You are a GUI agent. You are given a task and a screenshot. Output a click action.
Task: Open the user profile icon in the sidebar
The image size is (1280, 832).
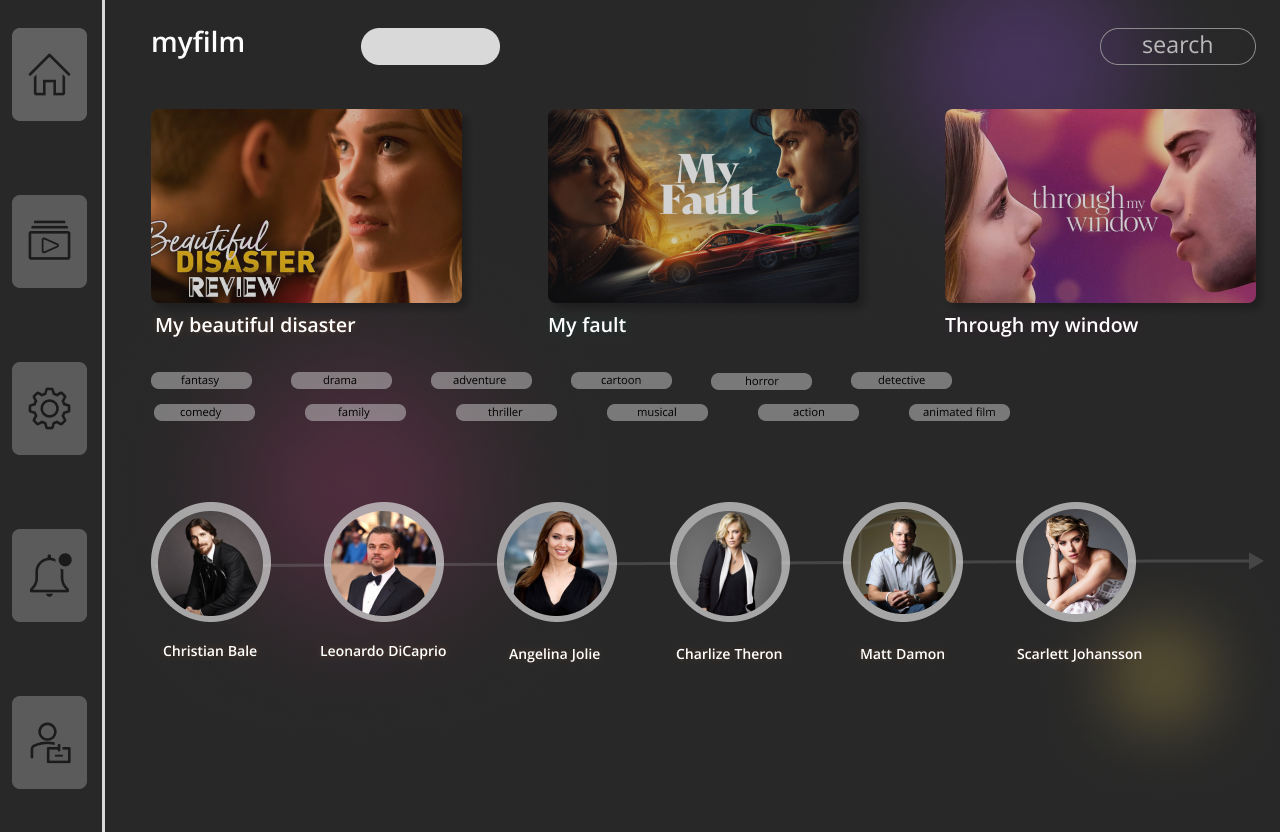(49, 742)
